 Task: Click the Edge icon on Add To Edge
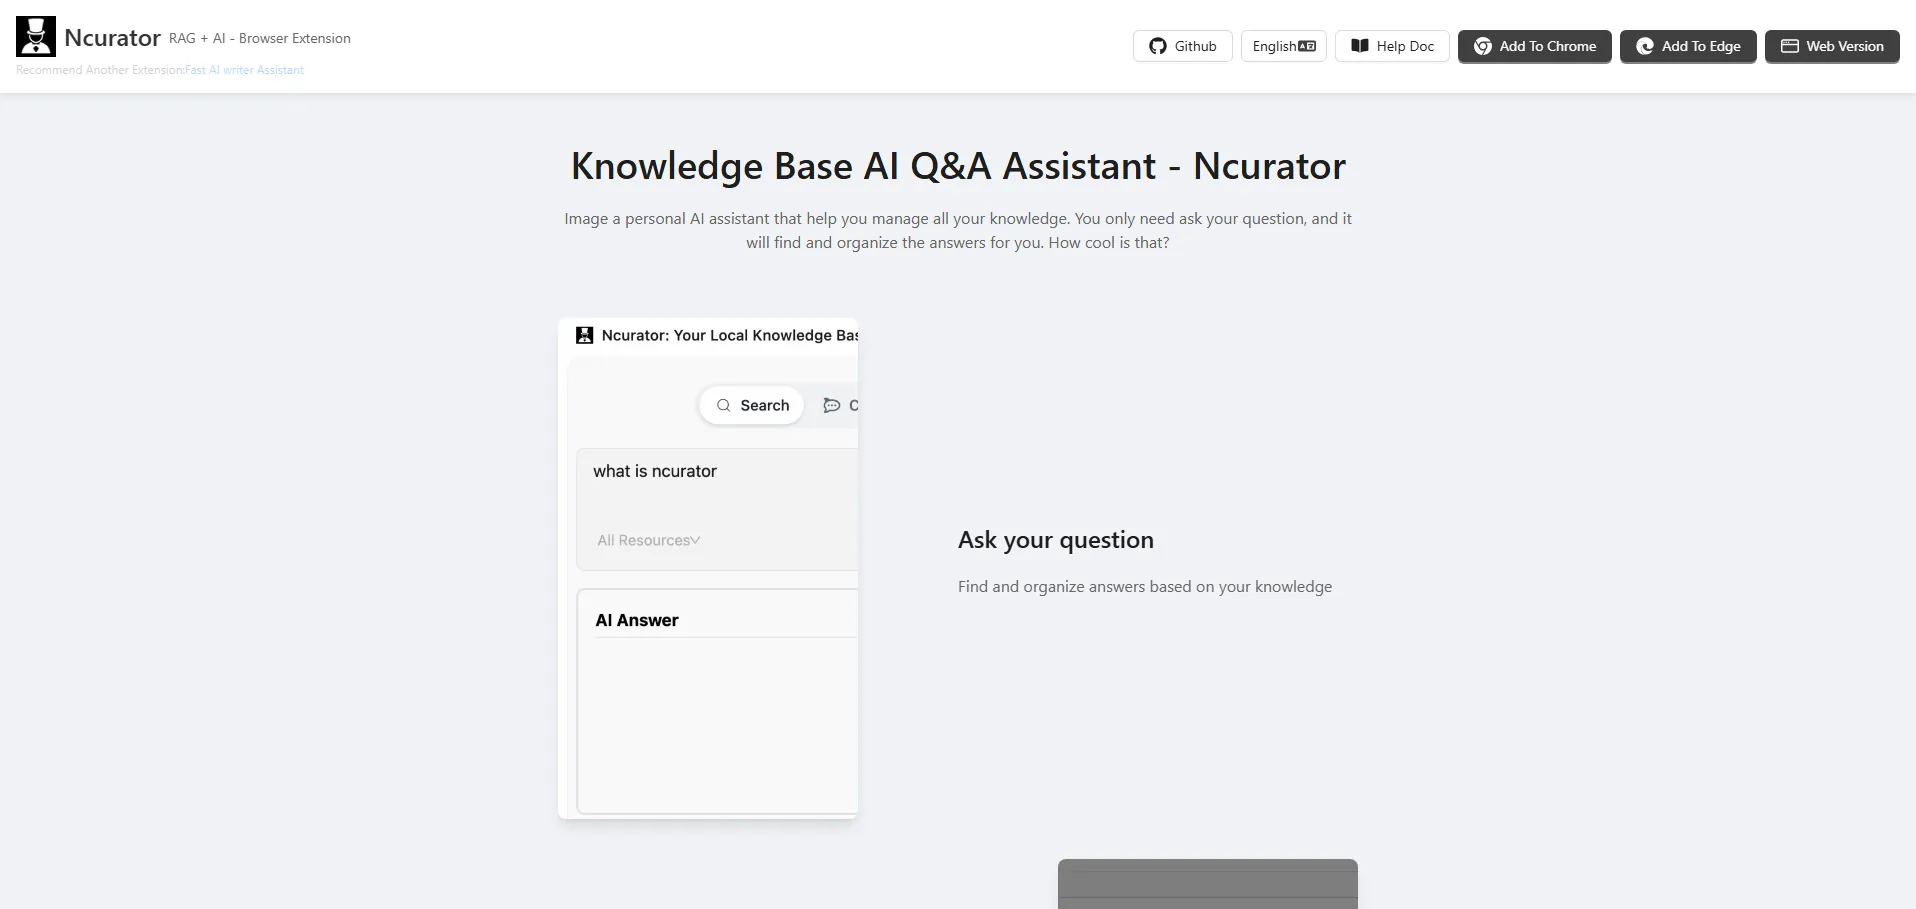pyautogui.click(x=1645, y=46)
